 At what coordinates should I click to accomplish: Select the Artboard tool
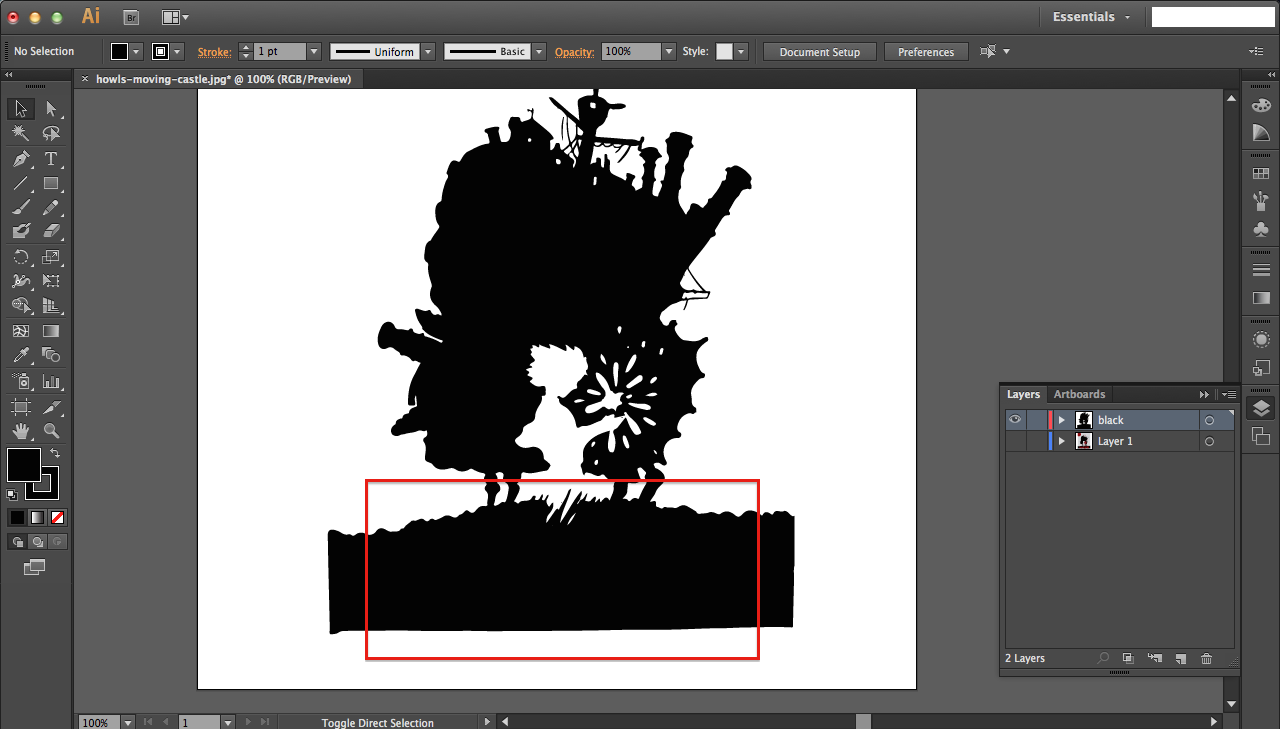tap(21, 406)
